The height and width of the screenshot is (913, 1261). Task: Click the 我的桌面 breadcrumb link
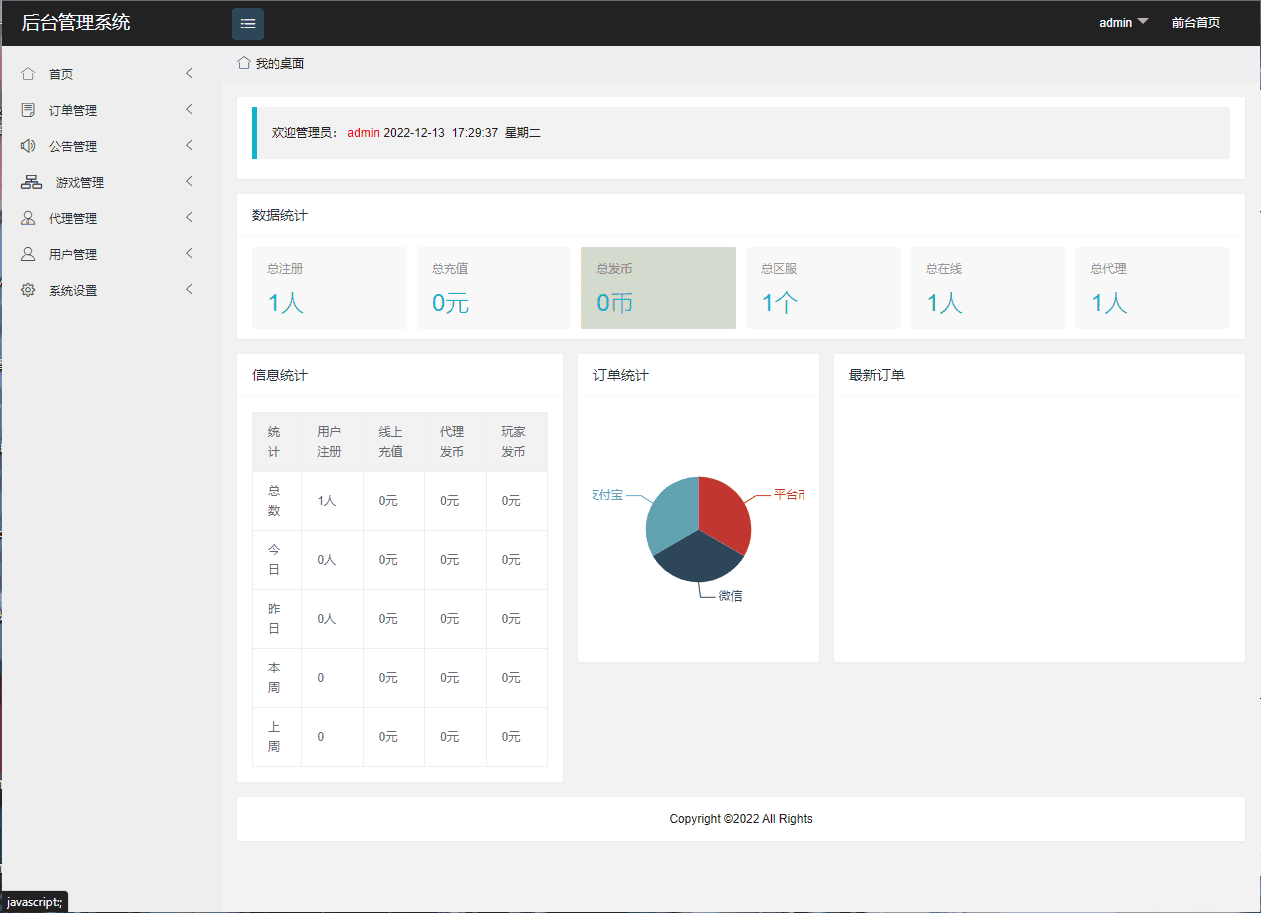279,63
